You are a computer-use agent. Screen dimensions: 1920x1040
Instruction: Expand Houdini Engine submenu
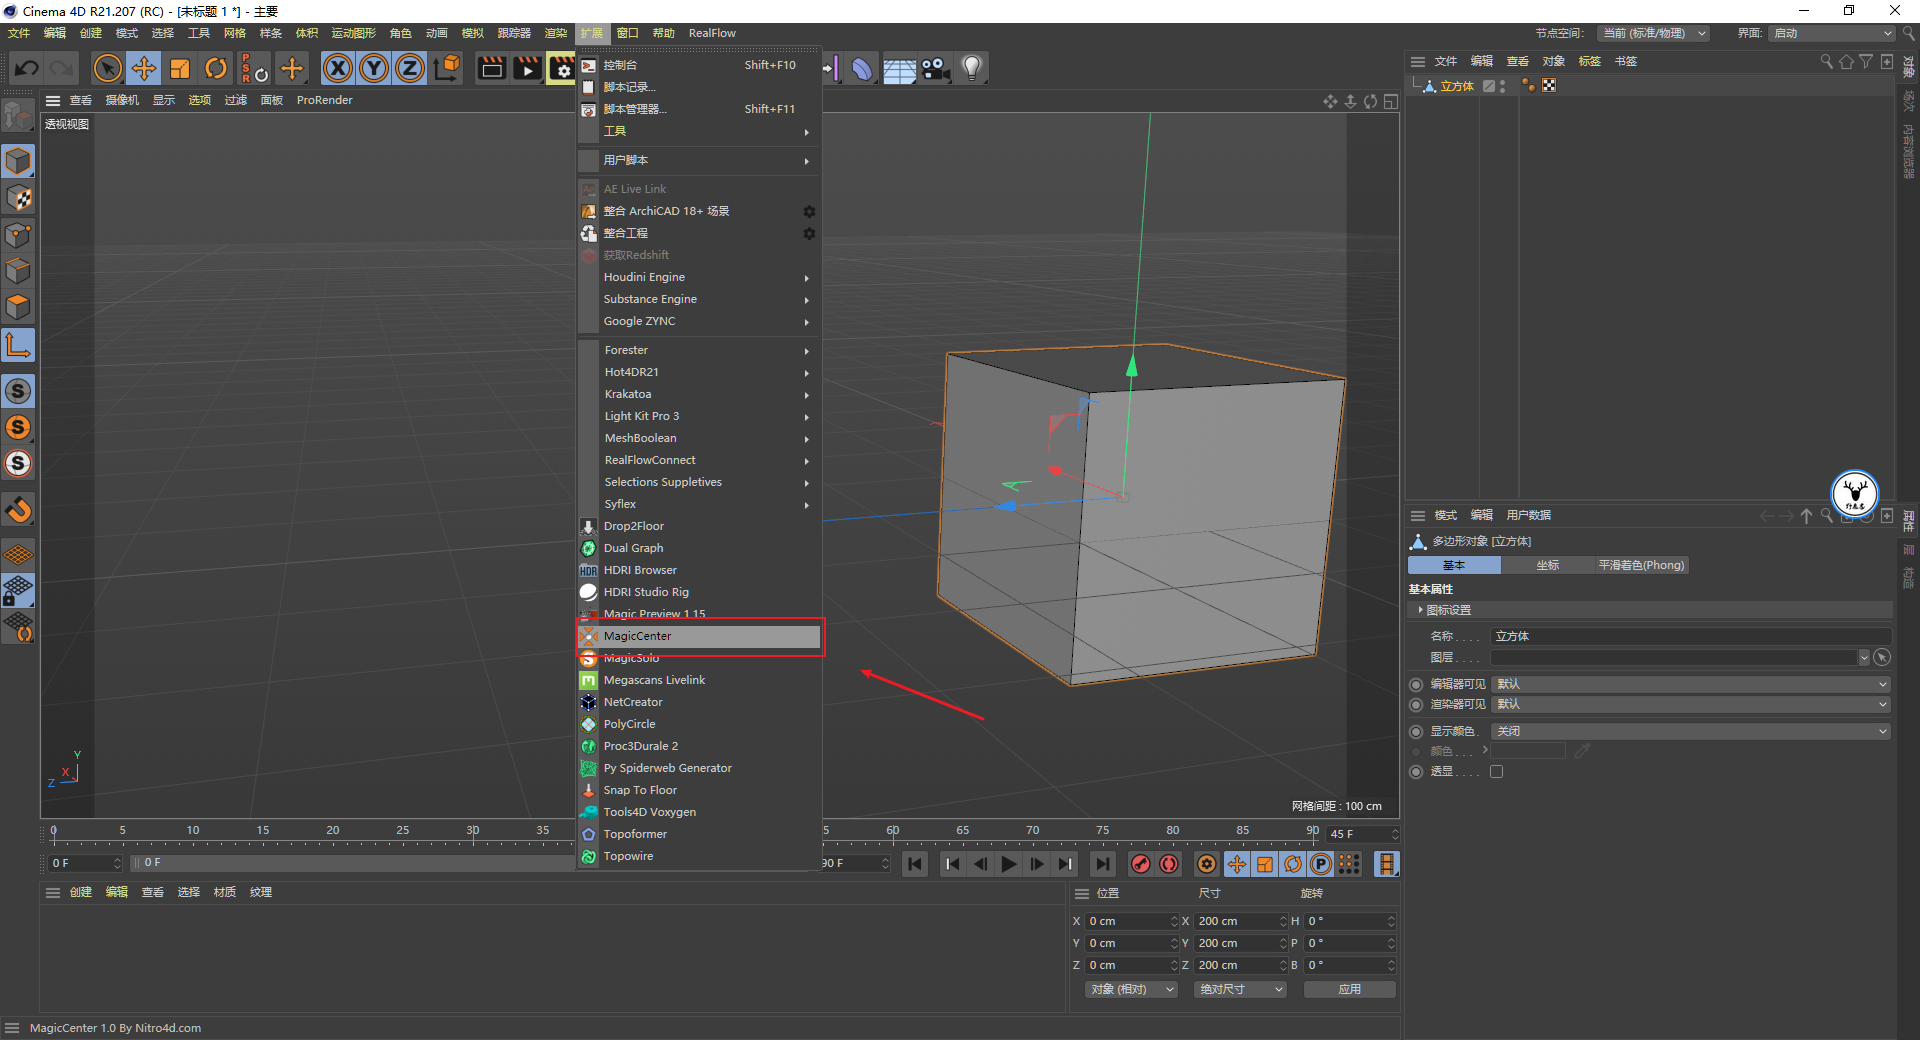click(700, 277)
